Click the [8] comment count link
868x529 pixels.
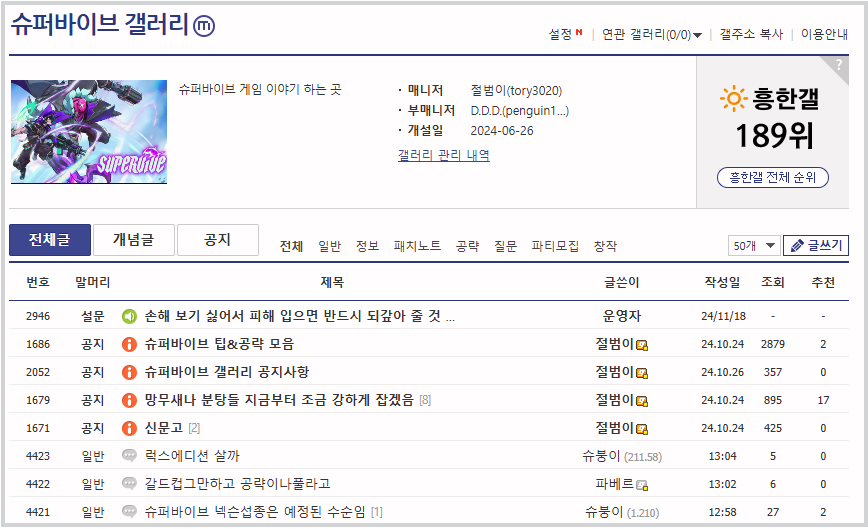(x=425, y=401)
